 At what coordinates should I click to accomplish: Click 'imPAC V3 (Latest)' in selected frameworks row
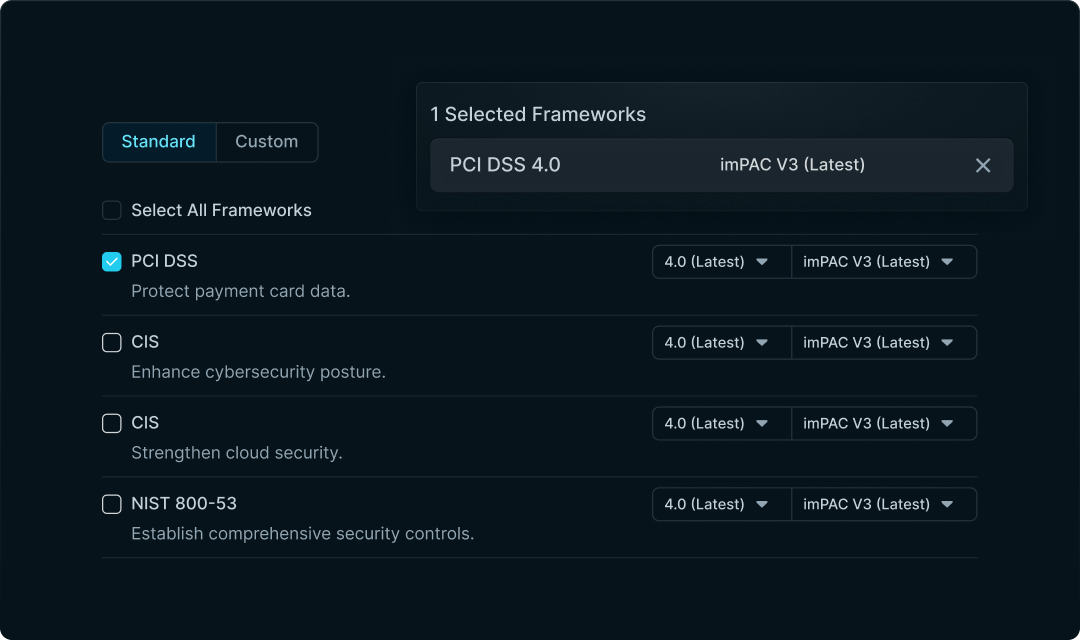click(792, 165)
